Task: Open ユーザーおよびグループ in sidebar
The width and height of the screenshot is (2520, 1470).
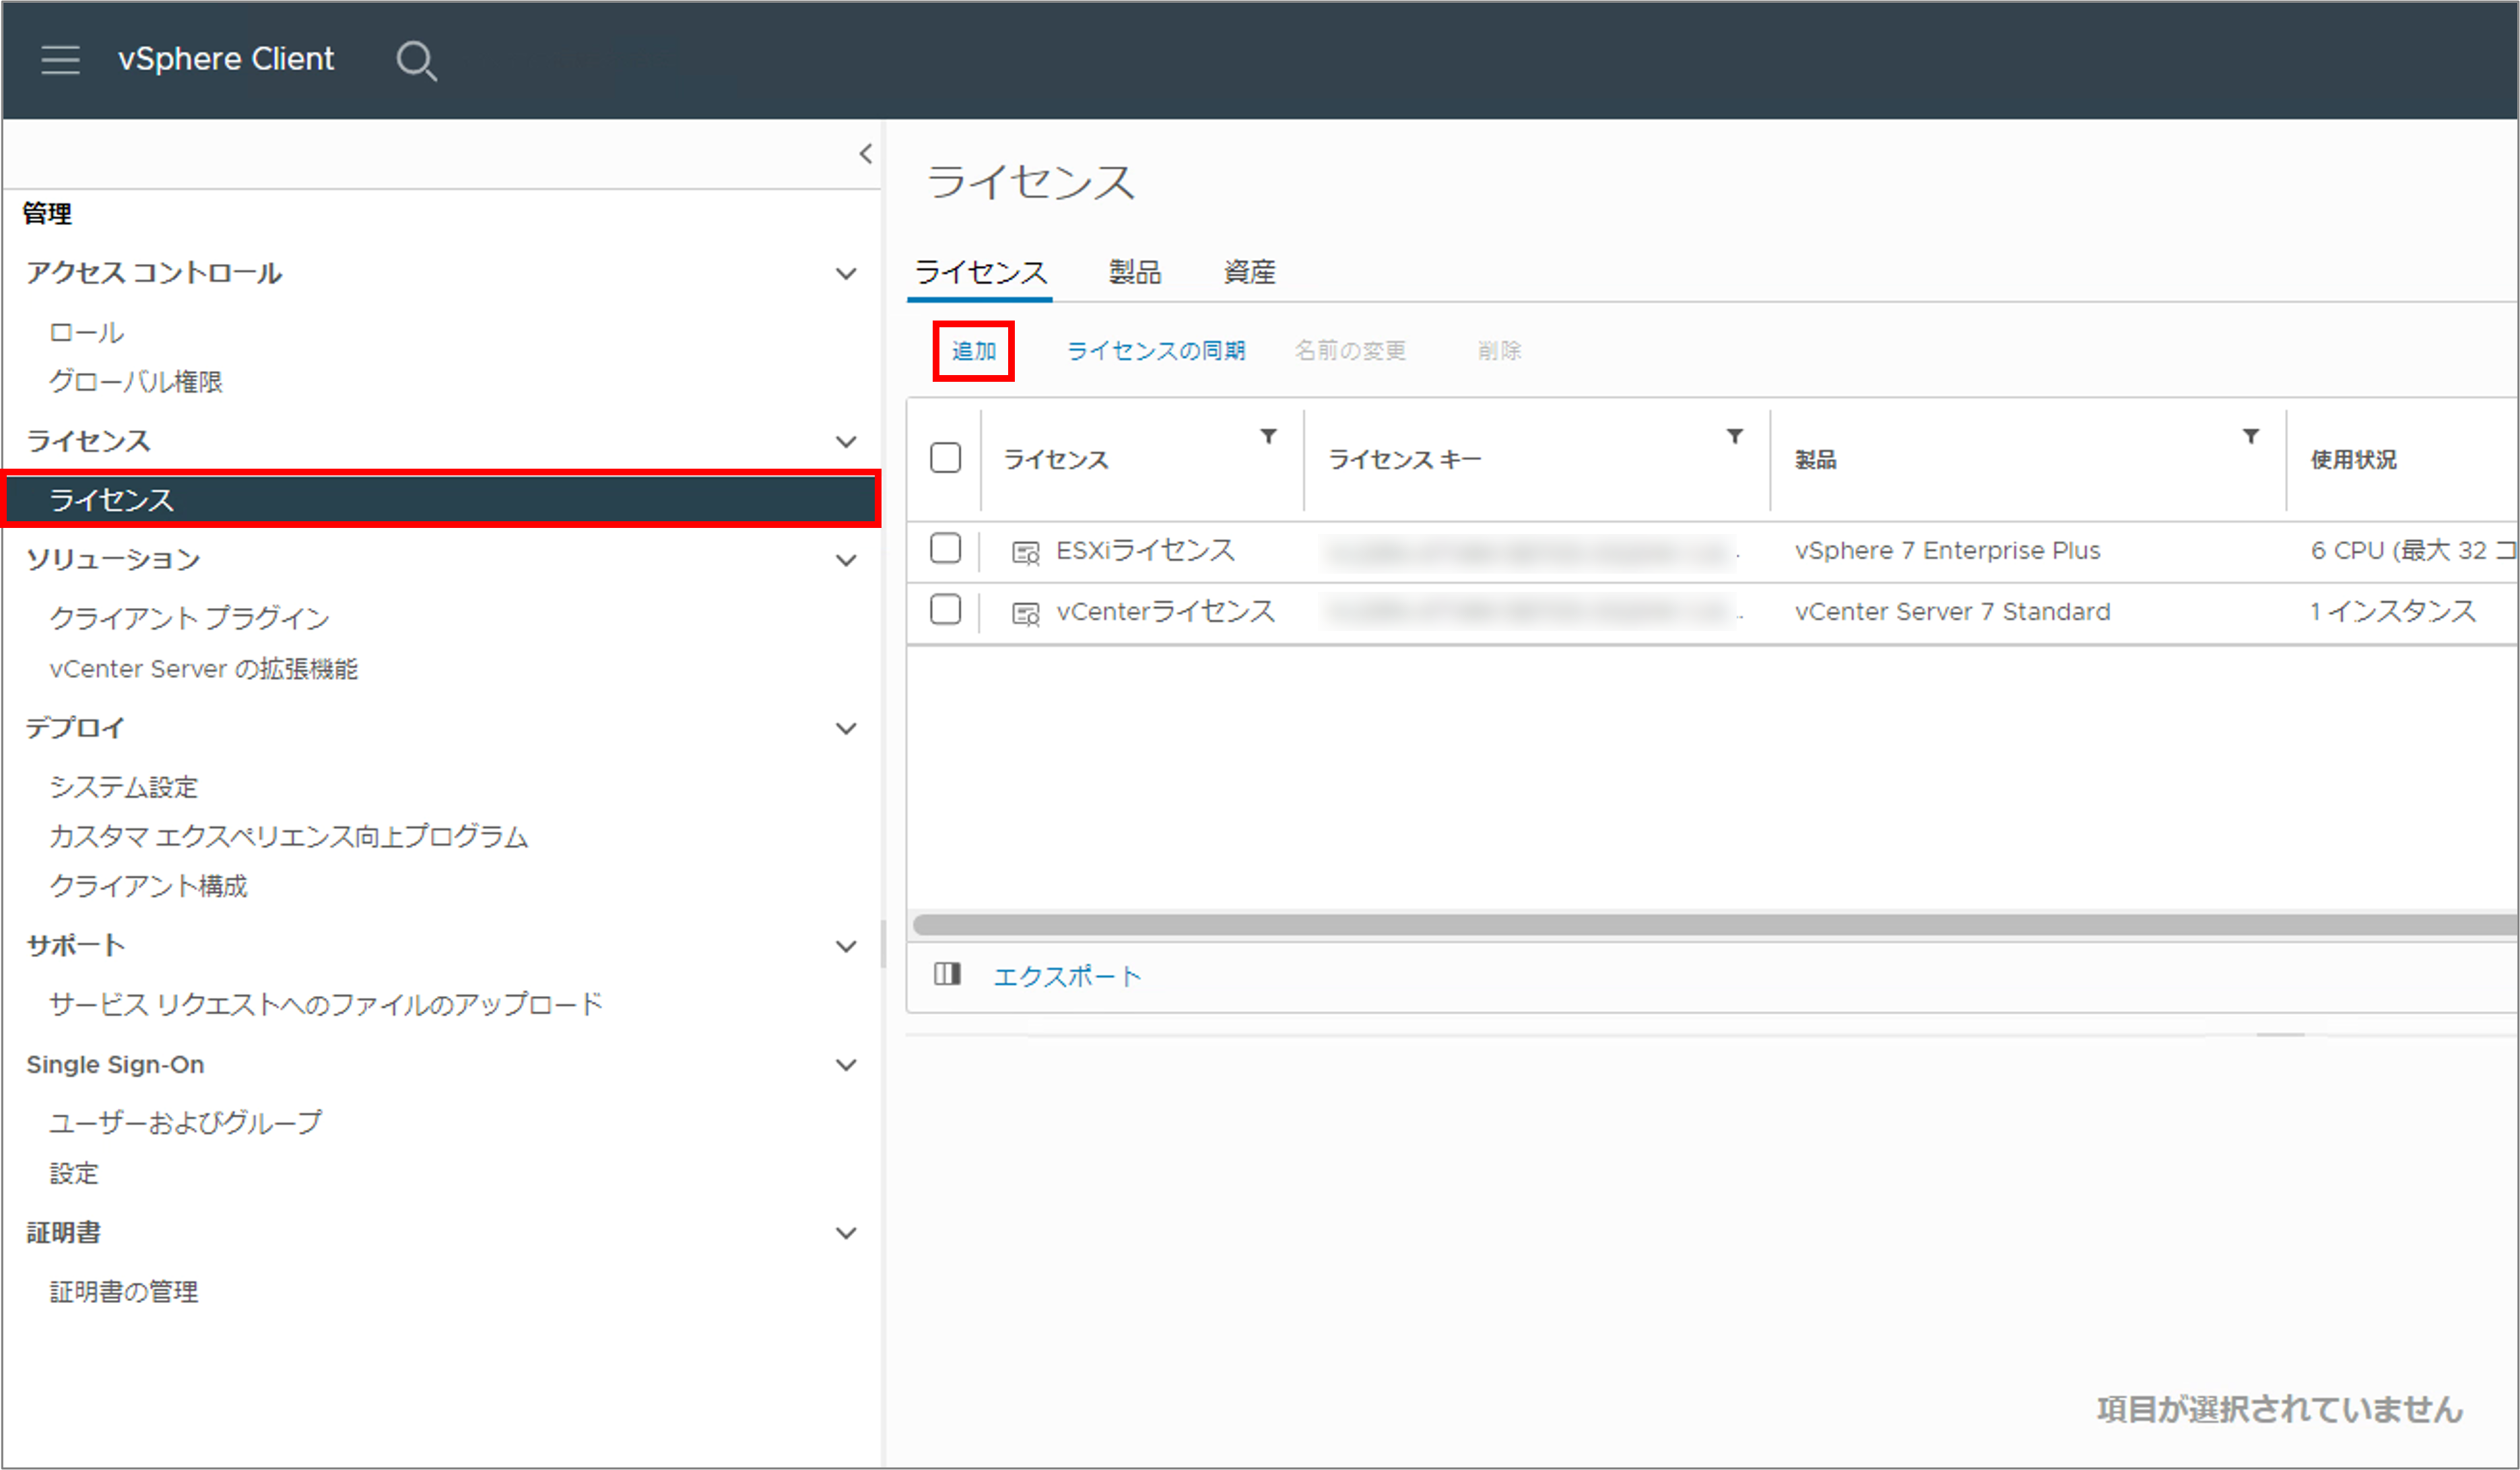Action: click(186, 1123)
